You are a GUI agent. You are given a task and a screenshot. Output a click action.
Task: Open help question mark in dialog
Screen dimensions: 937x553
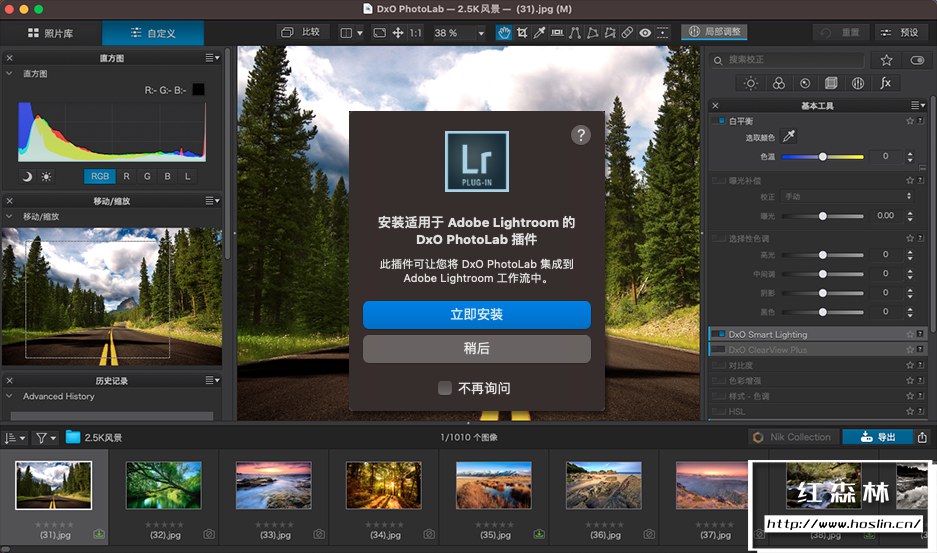coord(580,135)
